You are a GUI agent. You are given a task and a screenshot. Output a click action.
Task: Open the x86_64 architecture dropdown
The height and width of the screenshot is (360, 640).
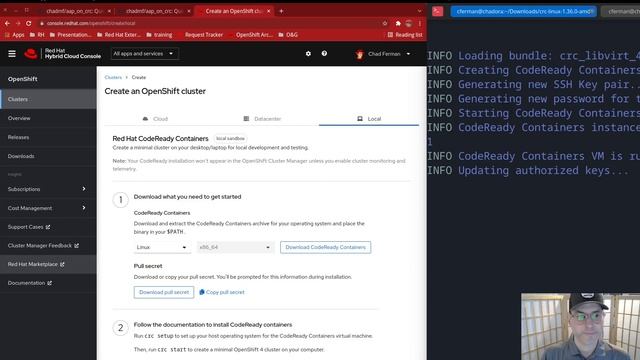[235, 247]
